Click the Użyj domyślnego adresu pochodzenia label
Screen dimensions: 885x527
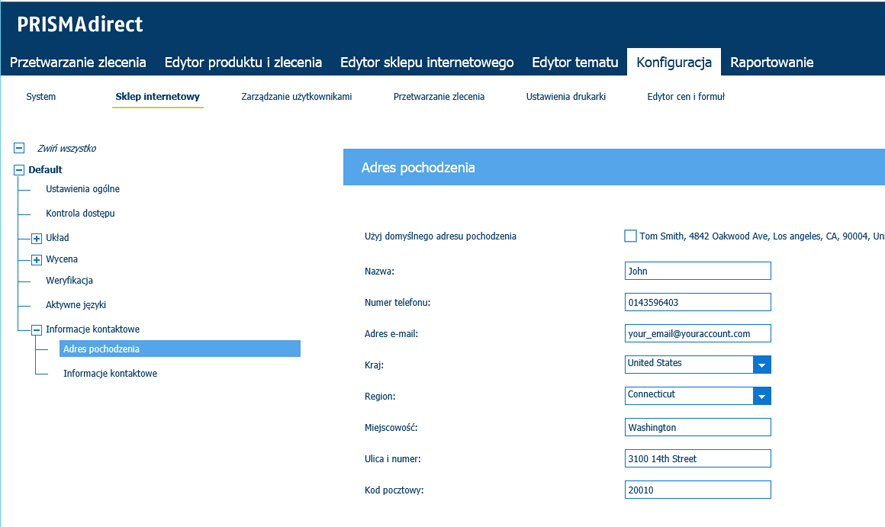440,236
